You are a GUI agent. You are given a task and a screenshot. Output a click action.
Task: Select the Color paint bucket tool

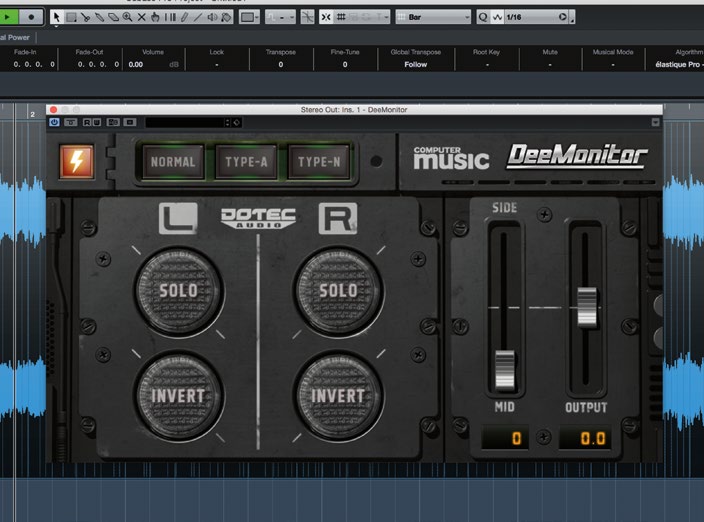pyautogui.click(x=226, y=17)
